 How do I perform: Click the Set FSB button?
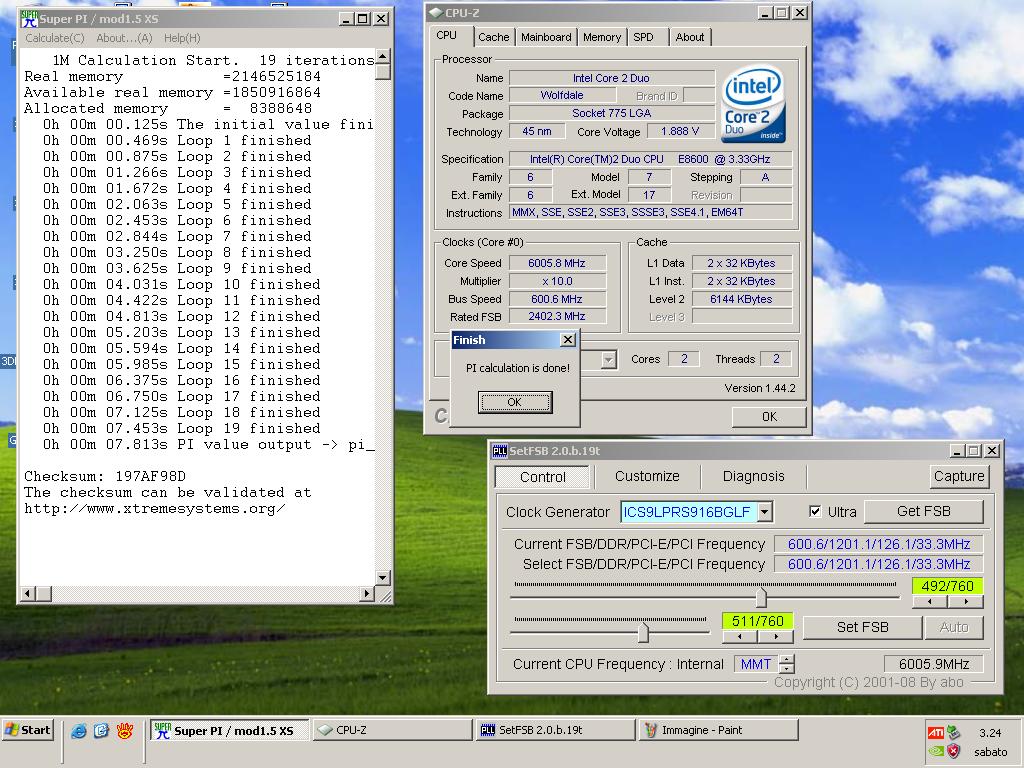(x=862, y=628)
